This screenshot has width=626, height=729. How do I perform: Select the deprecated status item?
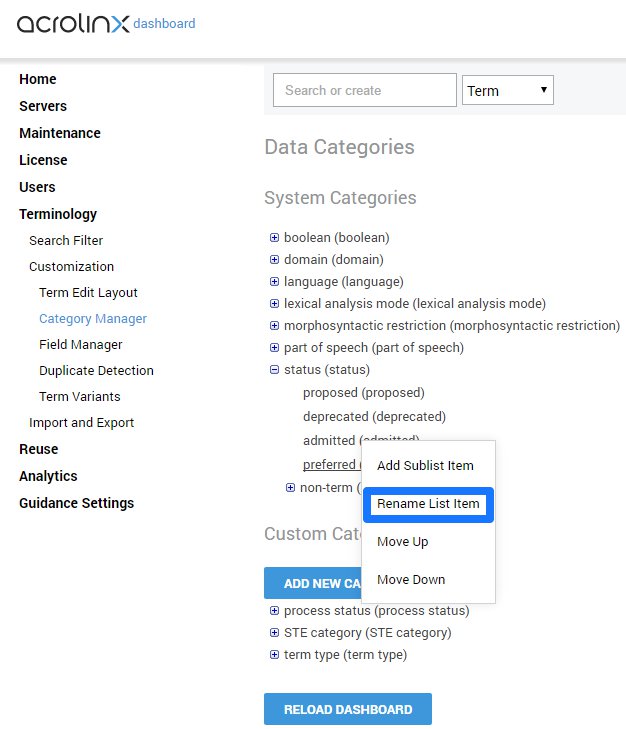[374, 417]
